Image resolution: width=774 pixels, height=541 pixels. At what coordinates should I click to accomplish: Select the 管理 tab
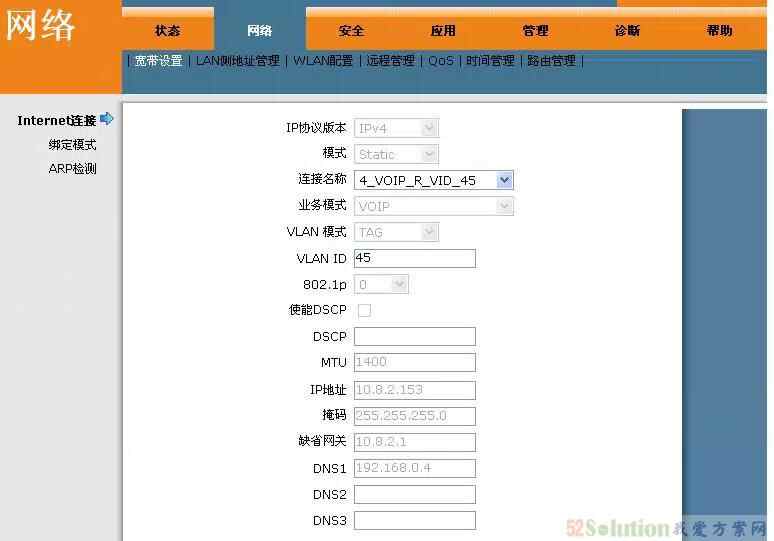tap(535, 31)
